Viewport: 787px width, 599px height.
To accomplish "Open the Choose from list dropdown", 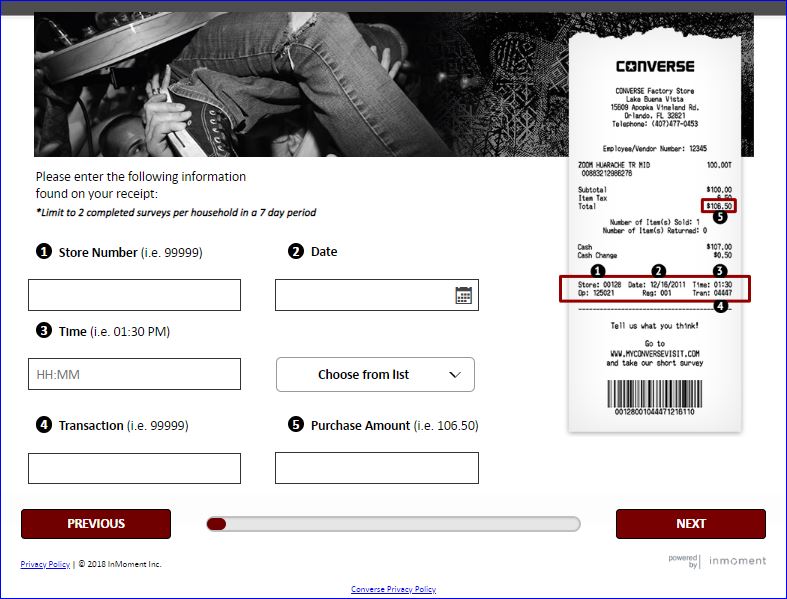I will click(375, 375).
